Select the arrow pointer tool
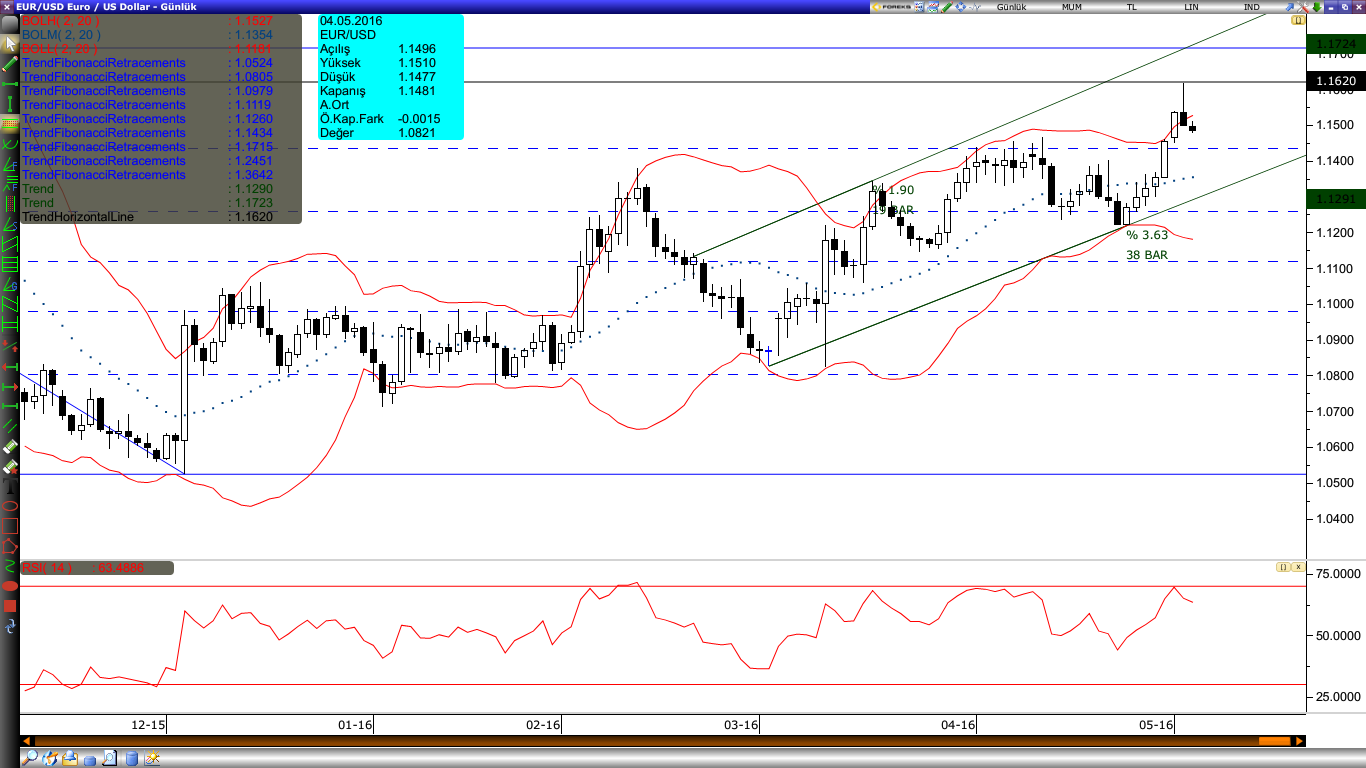The width and height of the screenshot is (1366, 768). (10, 43)
